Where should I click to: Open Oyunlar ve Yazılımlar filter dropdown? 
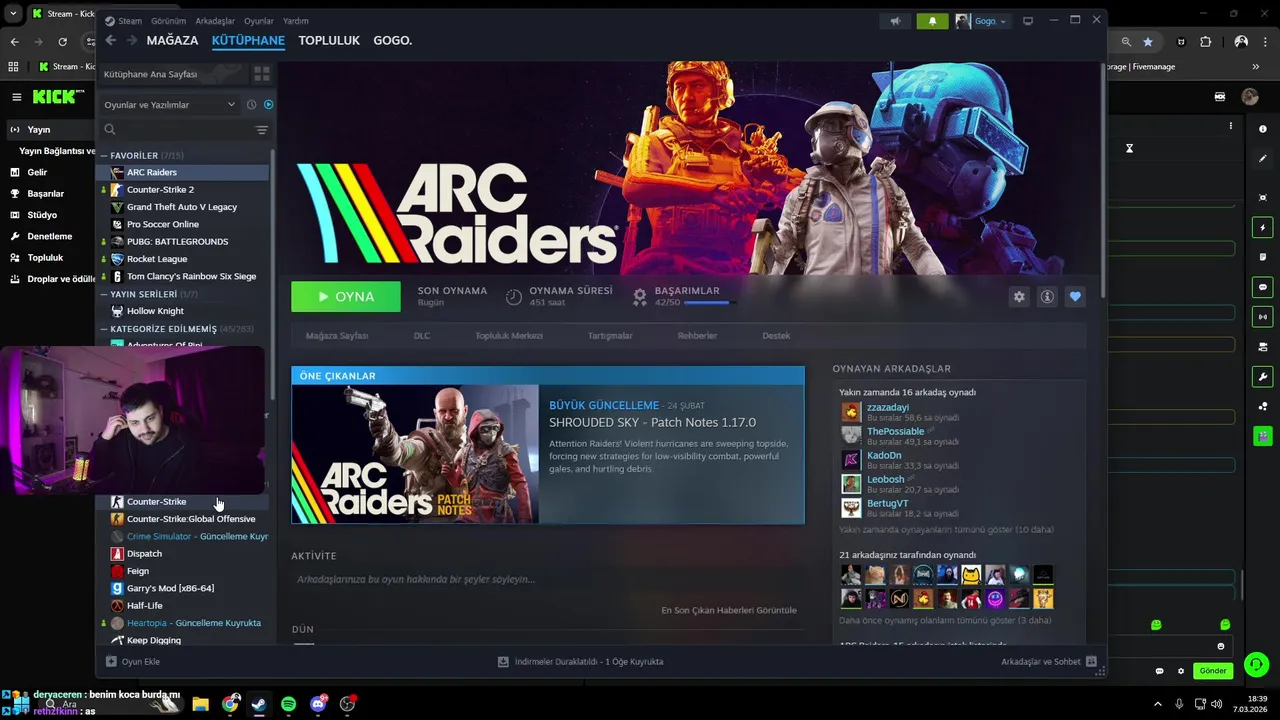coord(170,105)
